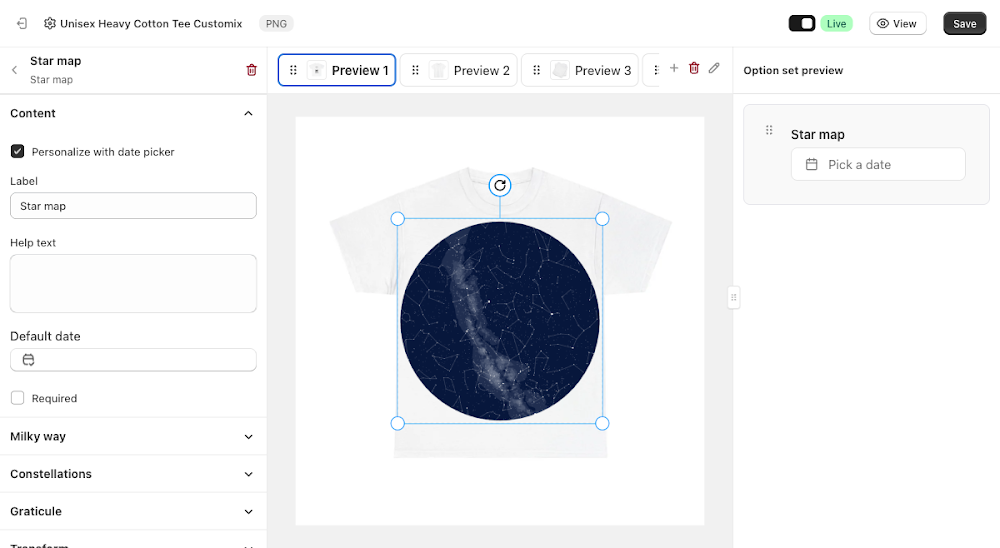1000x548 pixels.
Task: Delete the current preview tab
Action: click(694, 68)
